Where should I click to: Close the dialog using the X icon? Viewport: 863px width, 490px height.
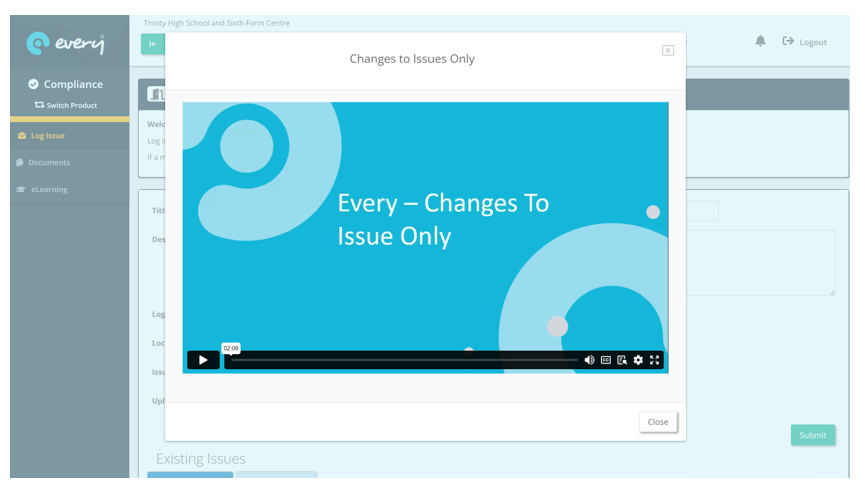click(x=668, y=51)
